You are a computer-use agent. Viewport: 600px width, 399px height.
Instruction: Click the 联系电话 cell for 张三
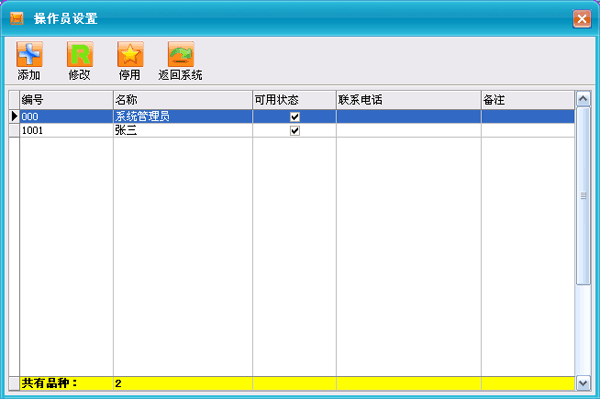point(409,130)
